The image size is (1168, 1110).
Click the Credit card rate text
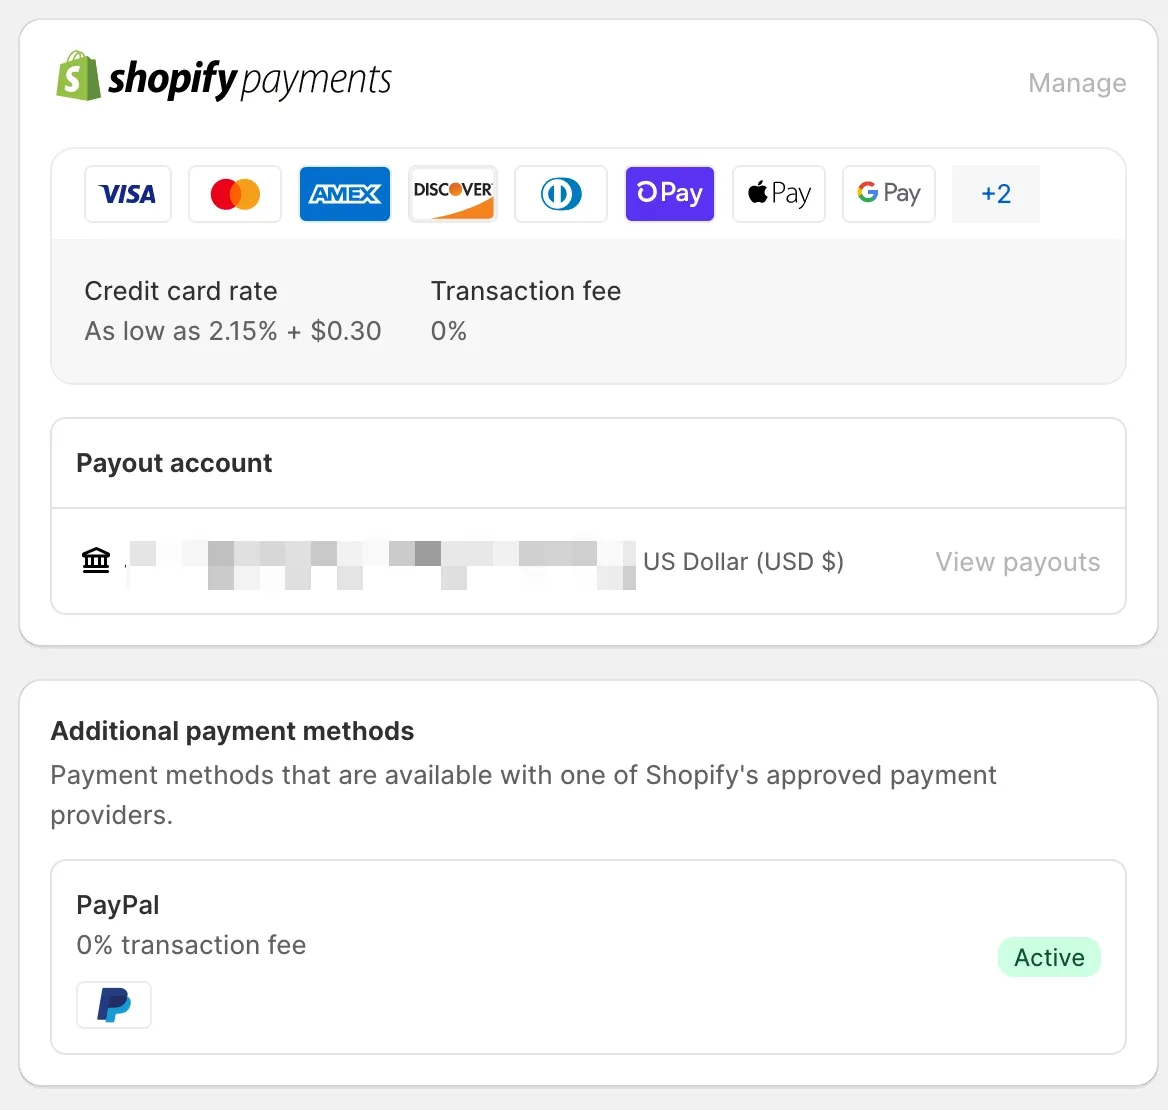pos(181,291)
